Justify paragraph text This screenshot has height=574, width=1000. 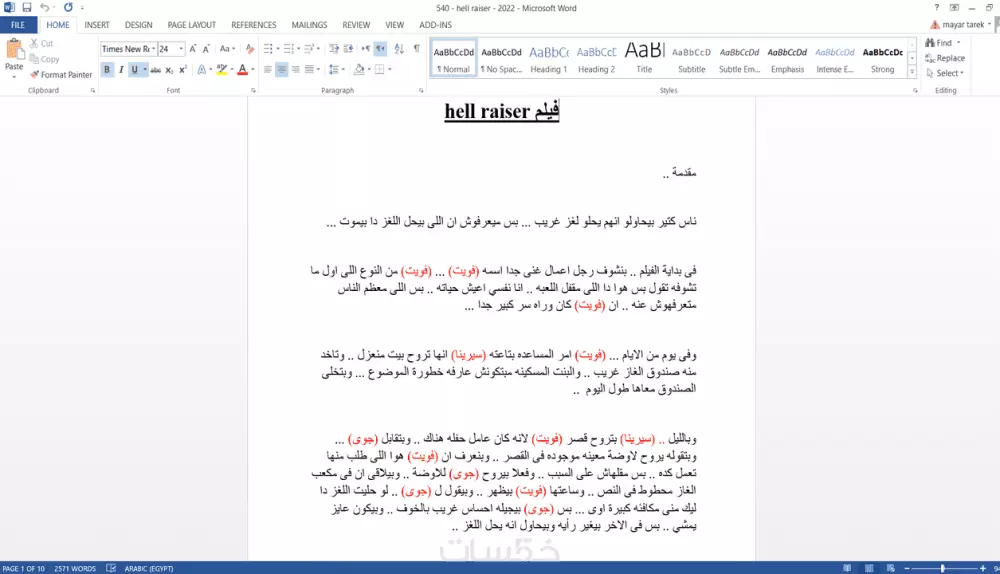309,70
